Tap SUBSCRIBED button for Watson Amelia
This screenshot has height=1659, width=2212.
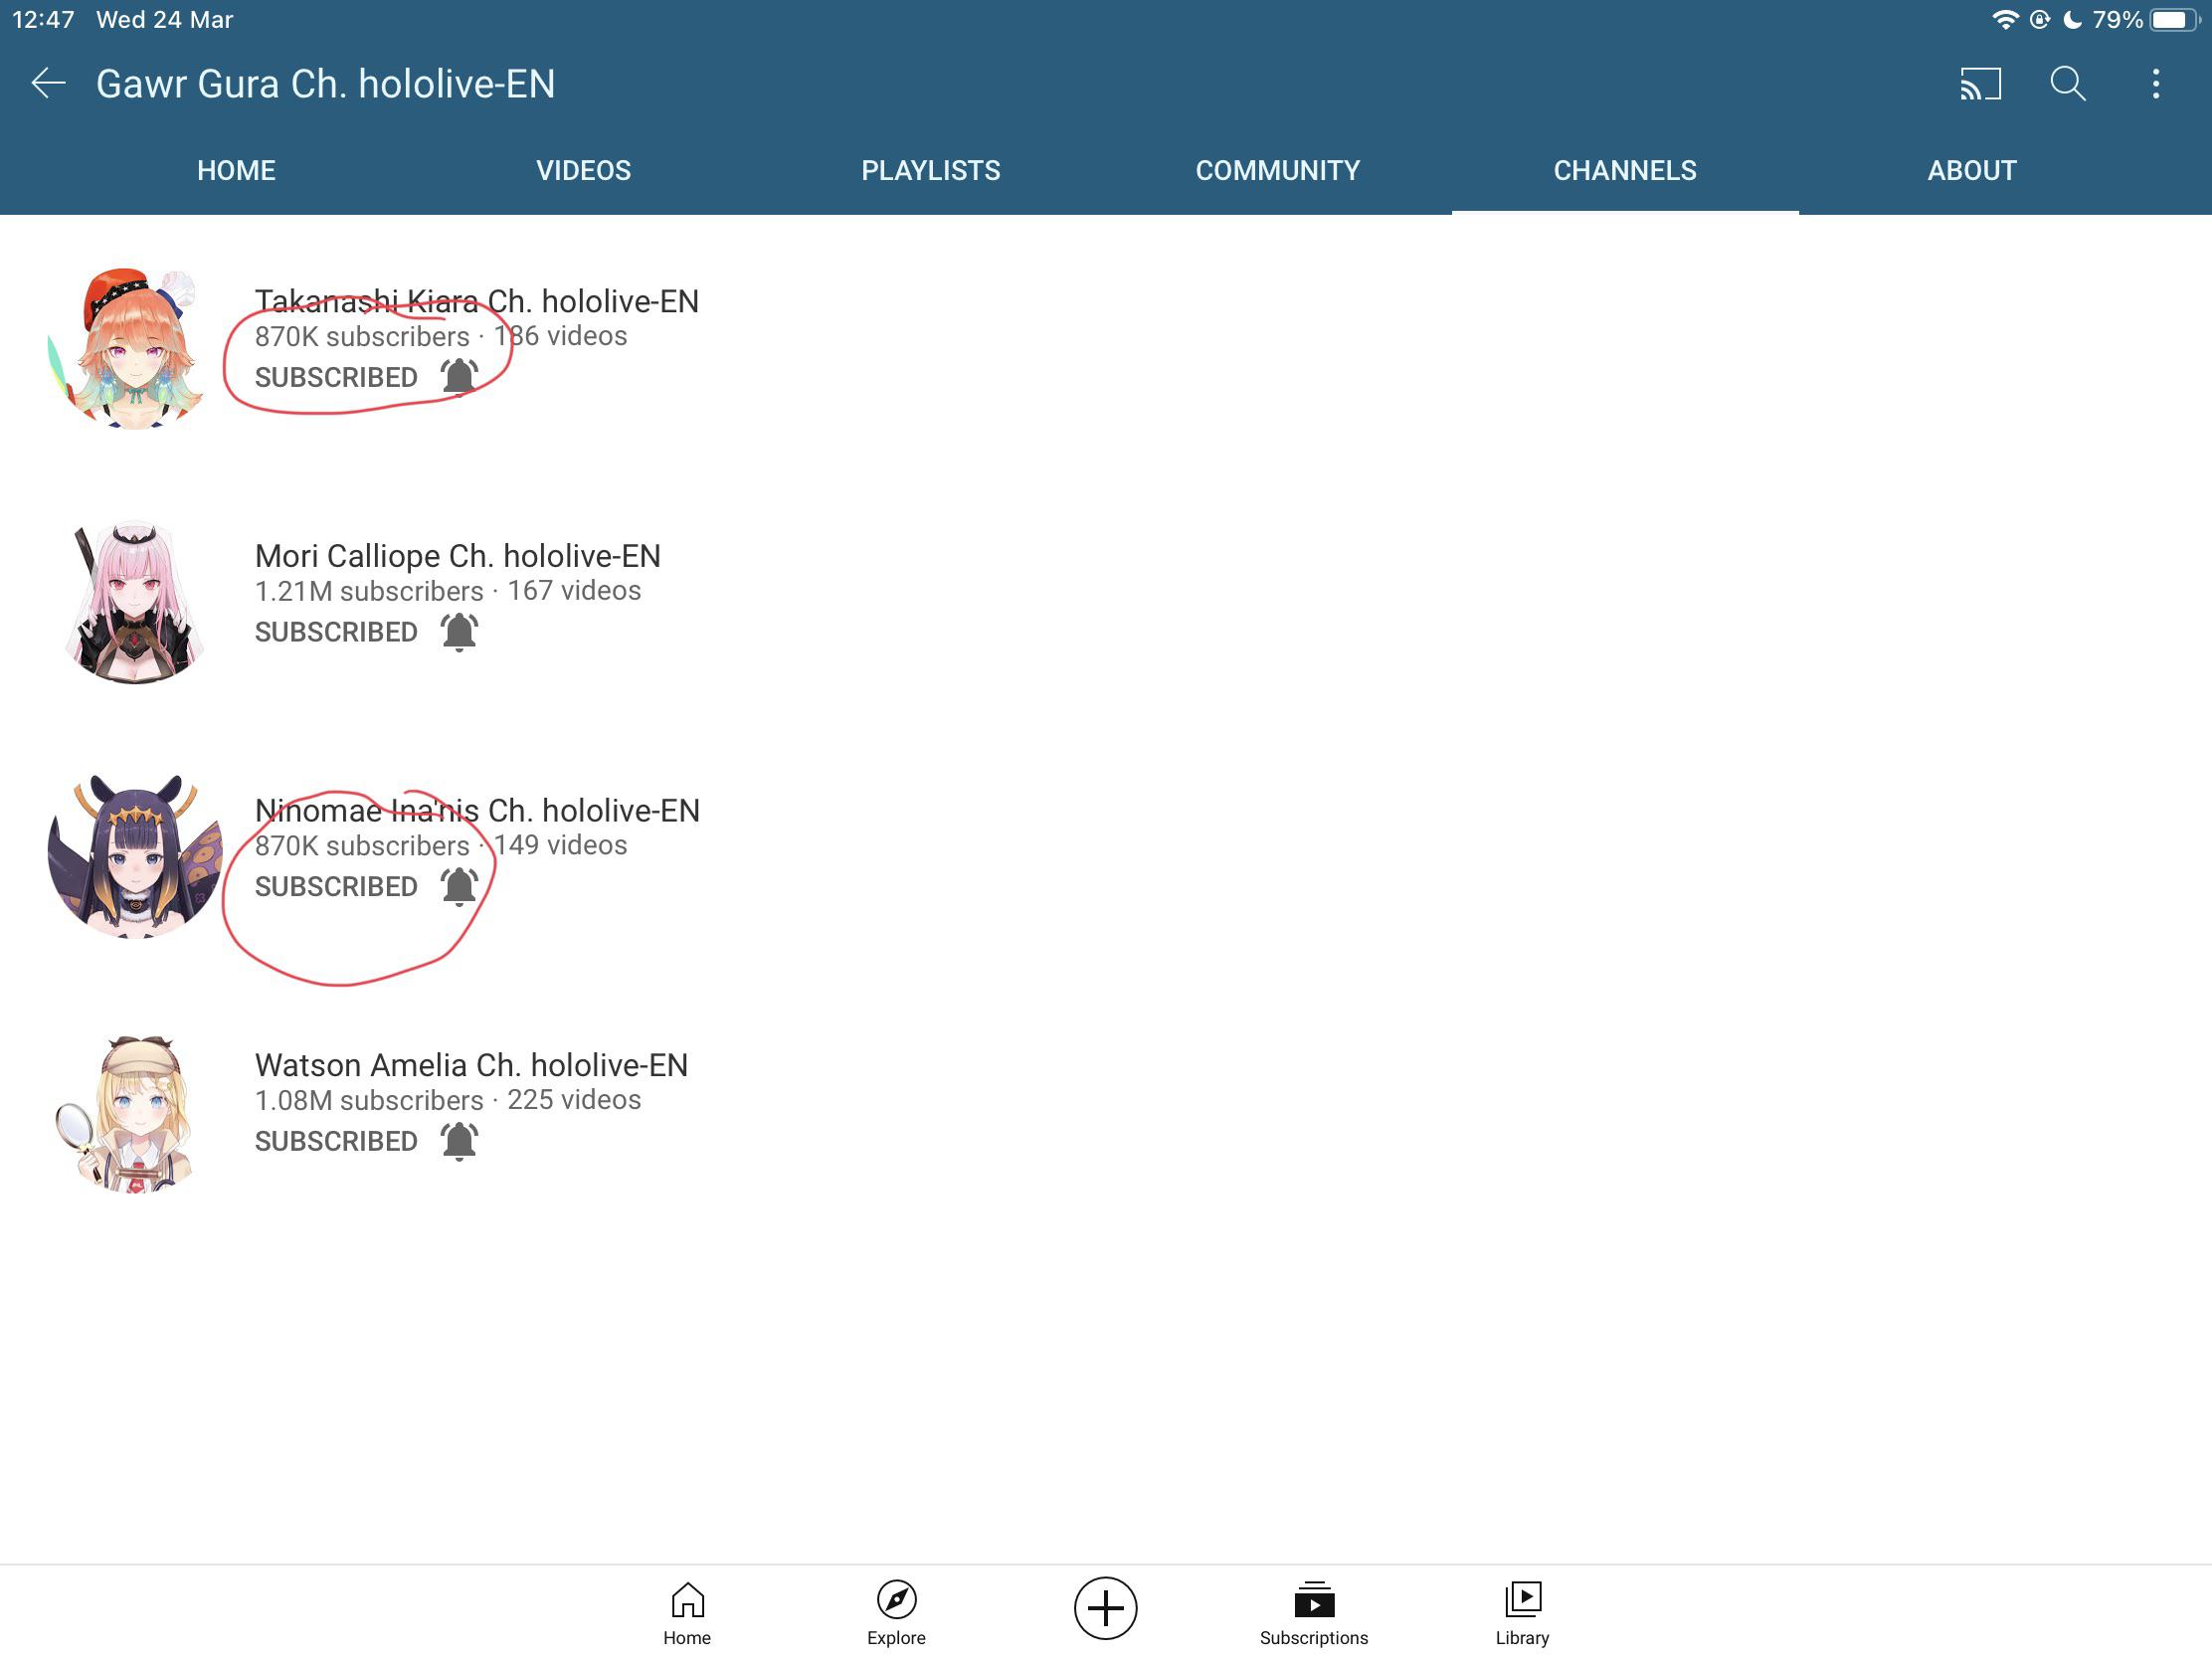coord(336,1141)
